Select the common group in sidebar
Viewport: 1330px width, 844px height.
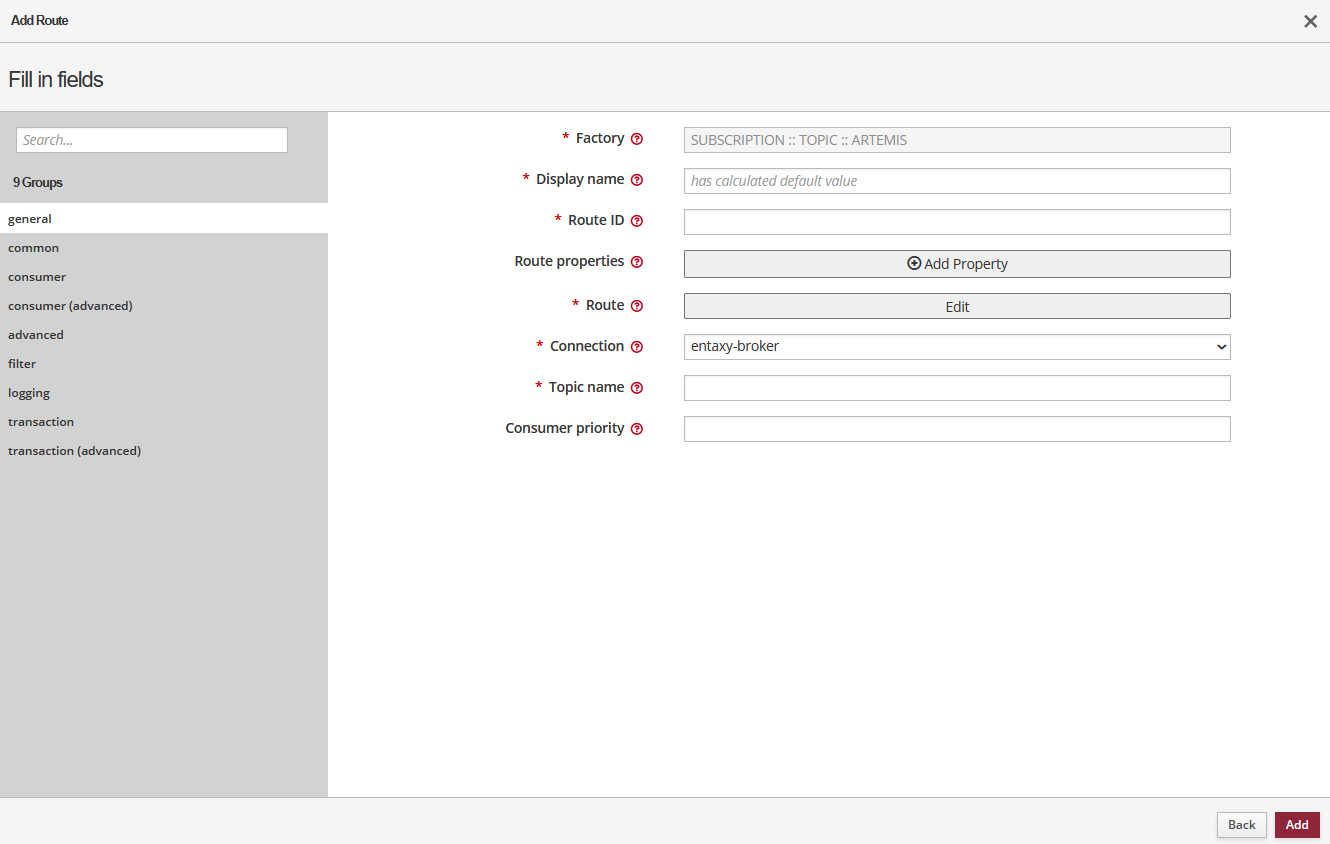coord(34,248)
